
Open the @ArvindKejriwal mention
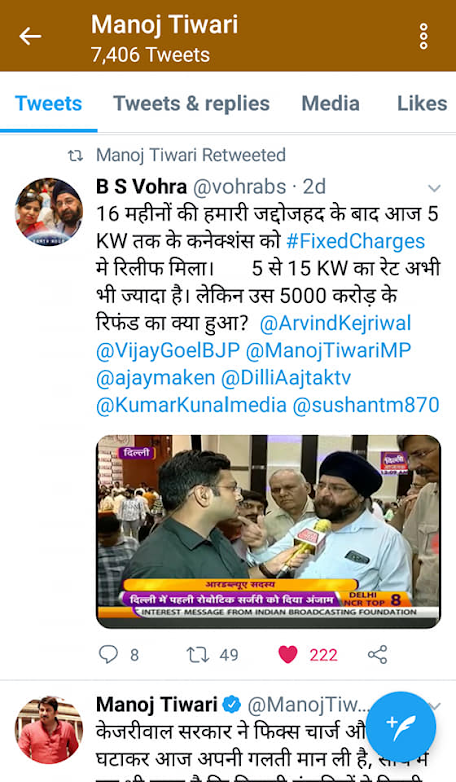[x=335, y=323]
